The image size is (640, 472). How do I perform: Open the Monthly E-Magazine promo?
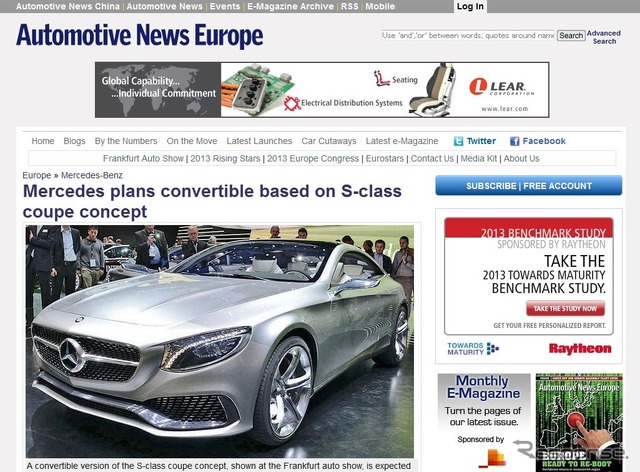click(x=484, y=402)
